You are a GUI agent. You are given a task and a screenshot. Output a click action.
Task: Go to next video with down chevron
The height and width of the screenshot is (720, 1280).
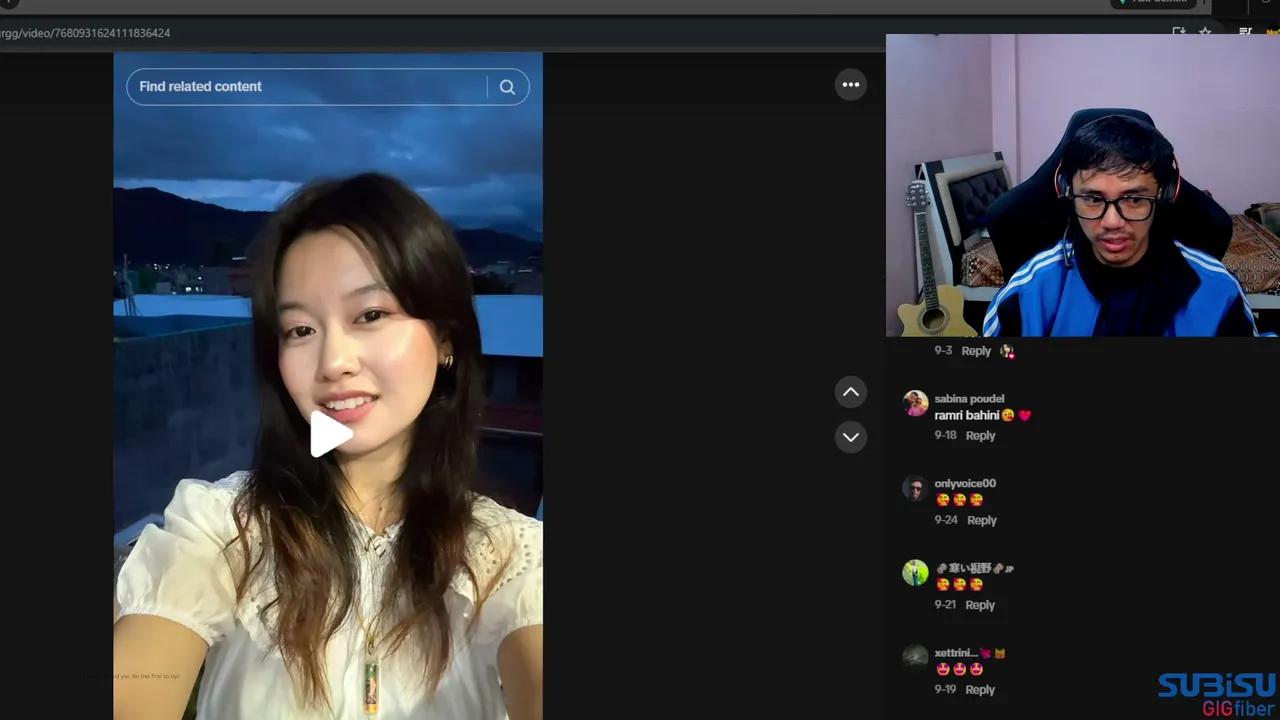click(851, 437)
